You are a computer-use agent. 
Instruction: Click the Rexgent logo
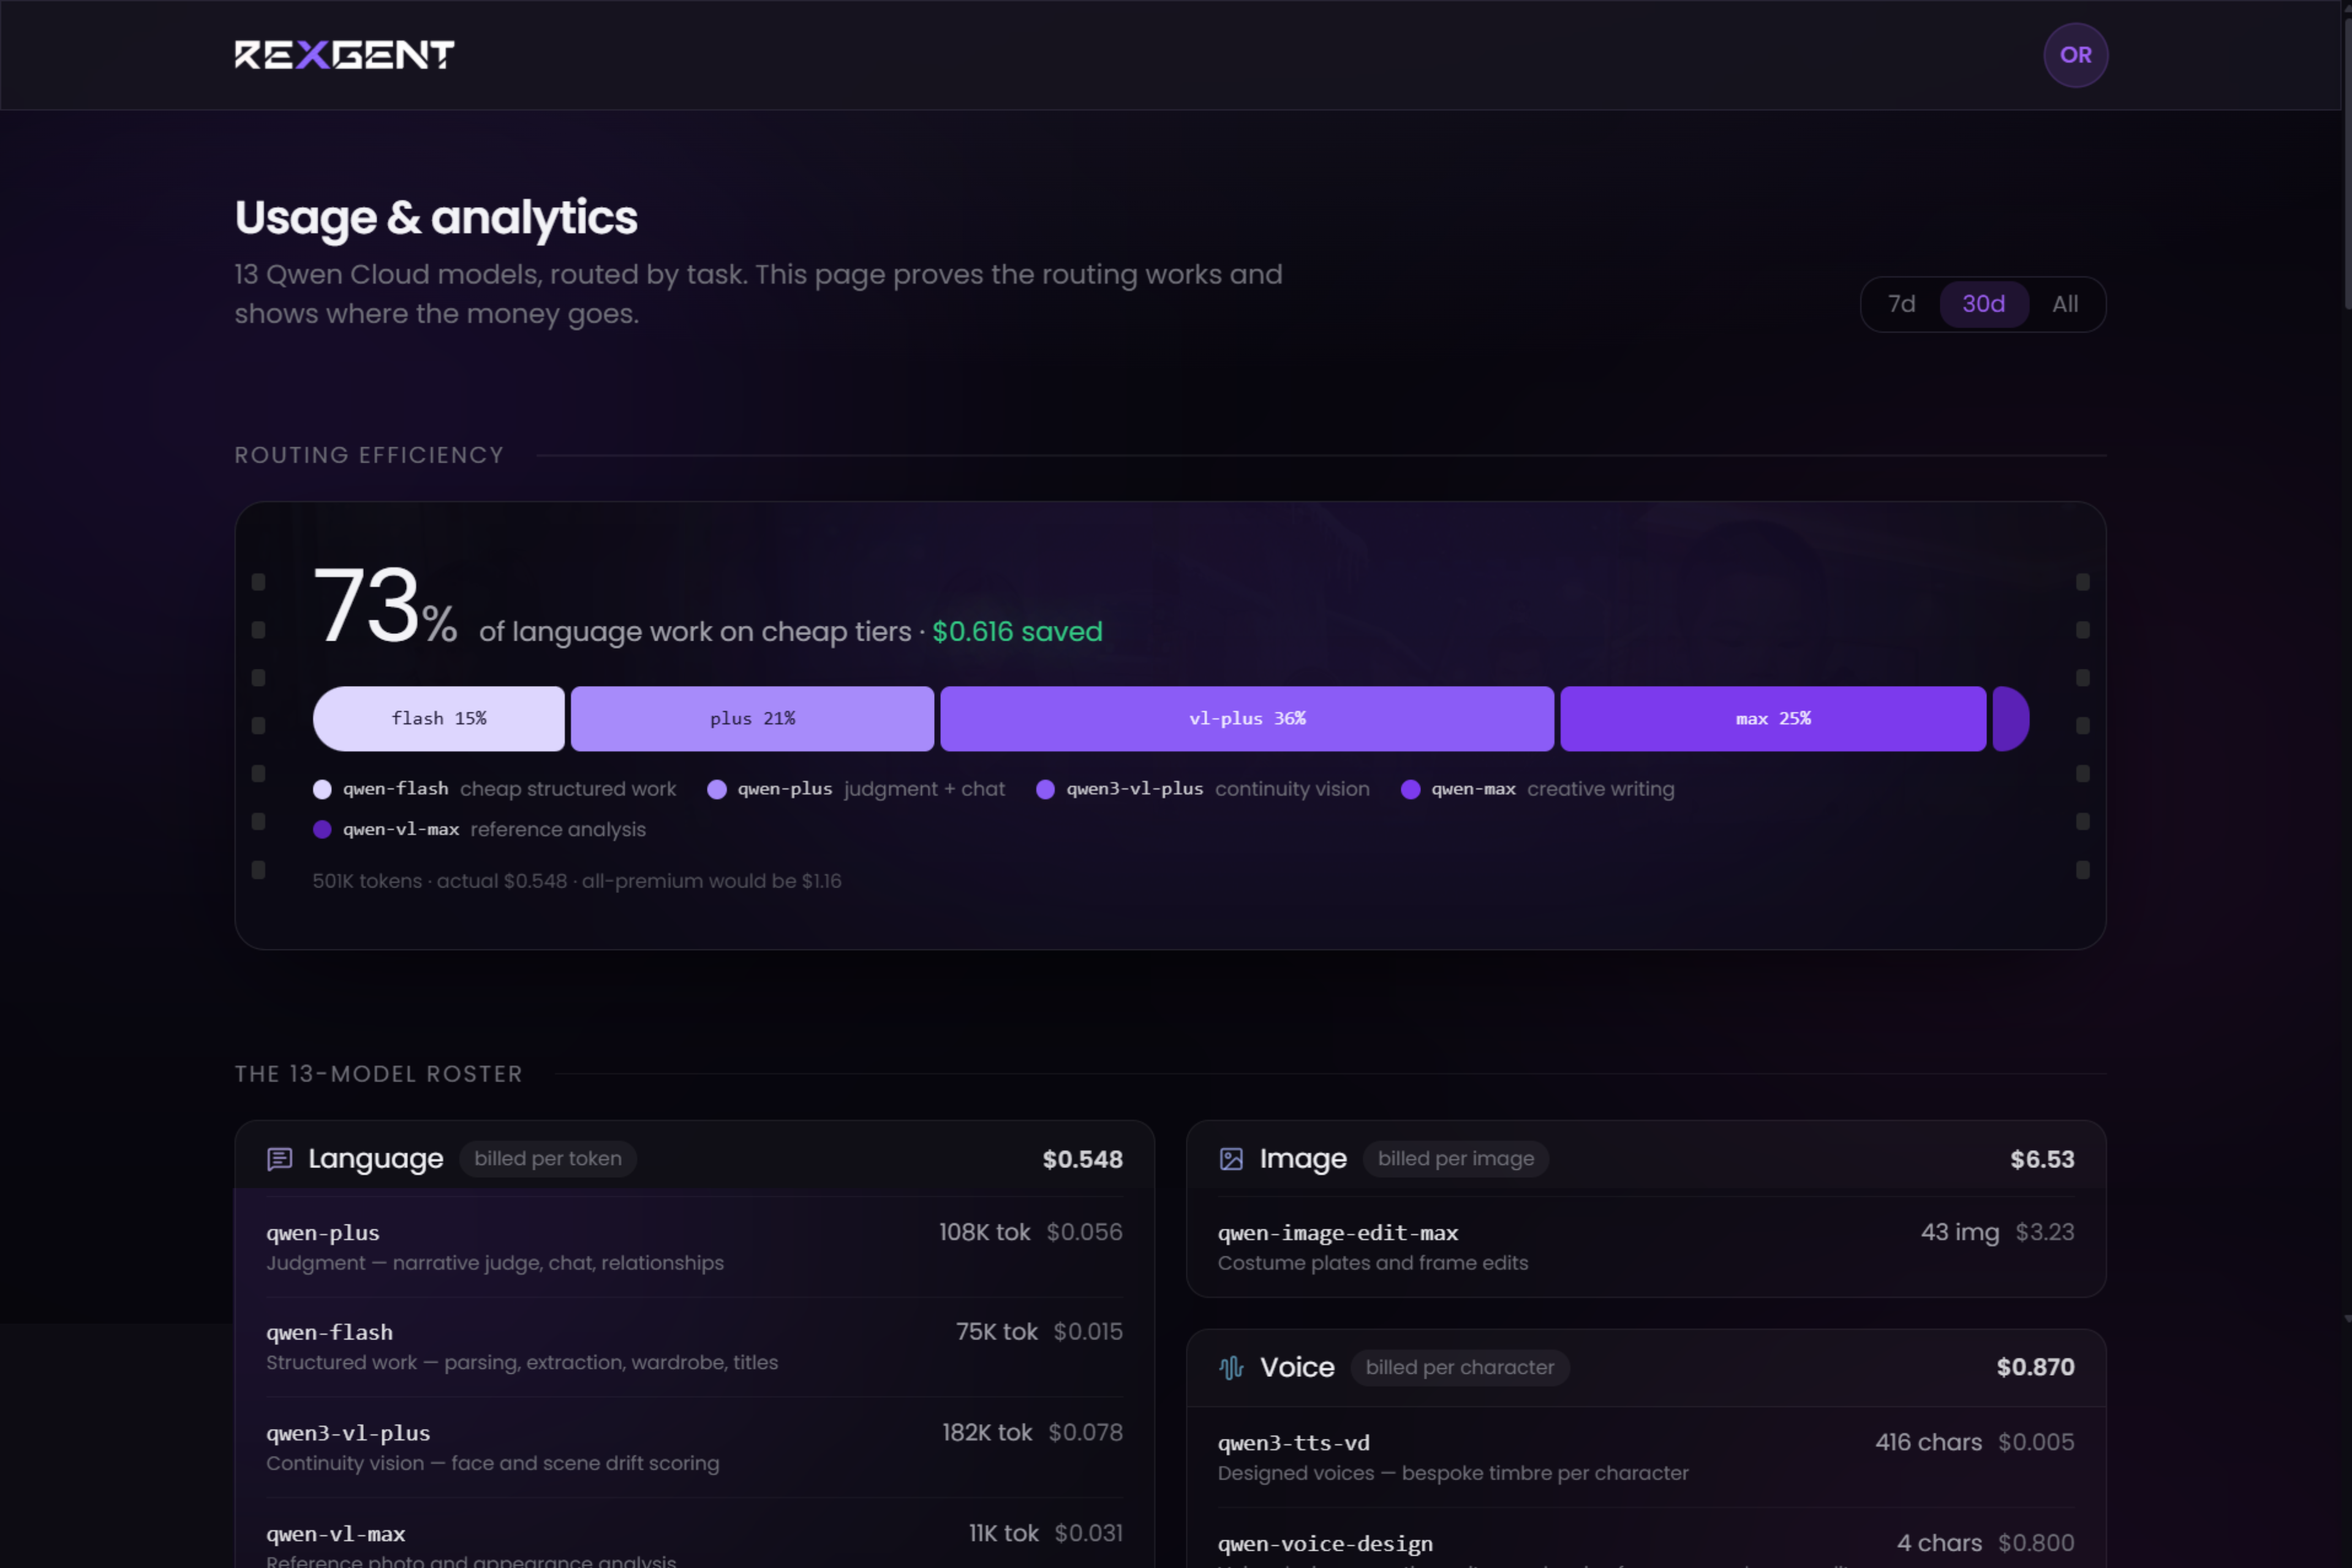pos(344,54)
